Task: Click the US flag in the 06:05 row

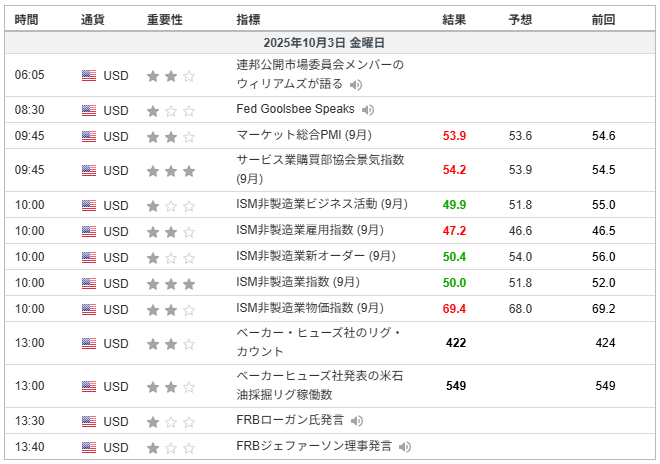Action: coord(89,75)
